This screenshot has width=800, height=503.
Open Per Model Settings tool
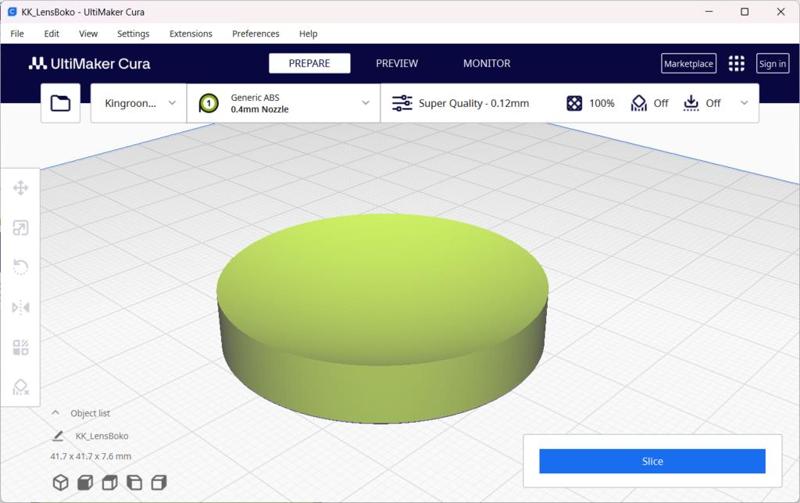coord(20,347)
